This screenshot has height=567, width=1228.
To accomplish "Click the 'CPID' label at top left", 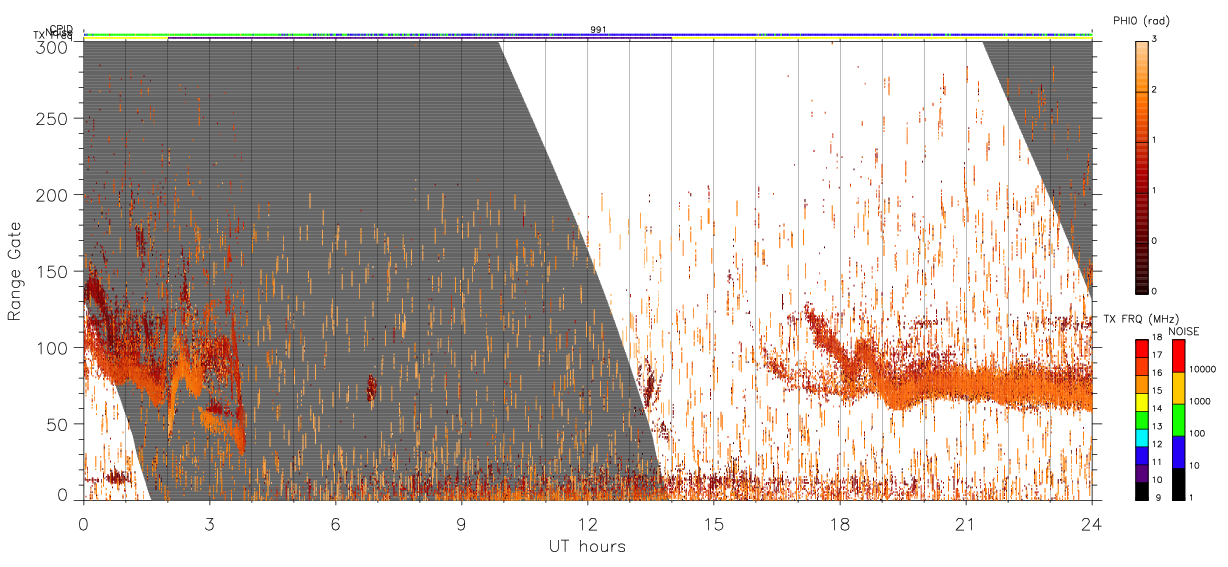I will pos(61,30).
